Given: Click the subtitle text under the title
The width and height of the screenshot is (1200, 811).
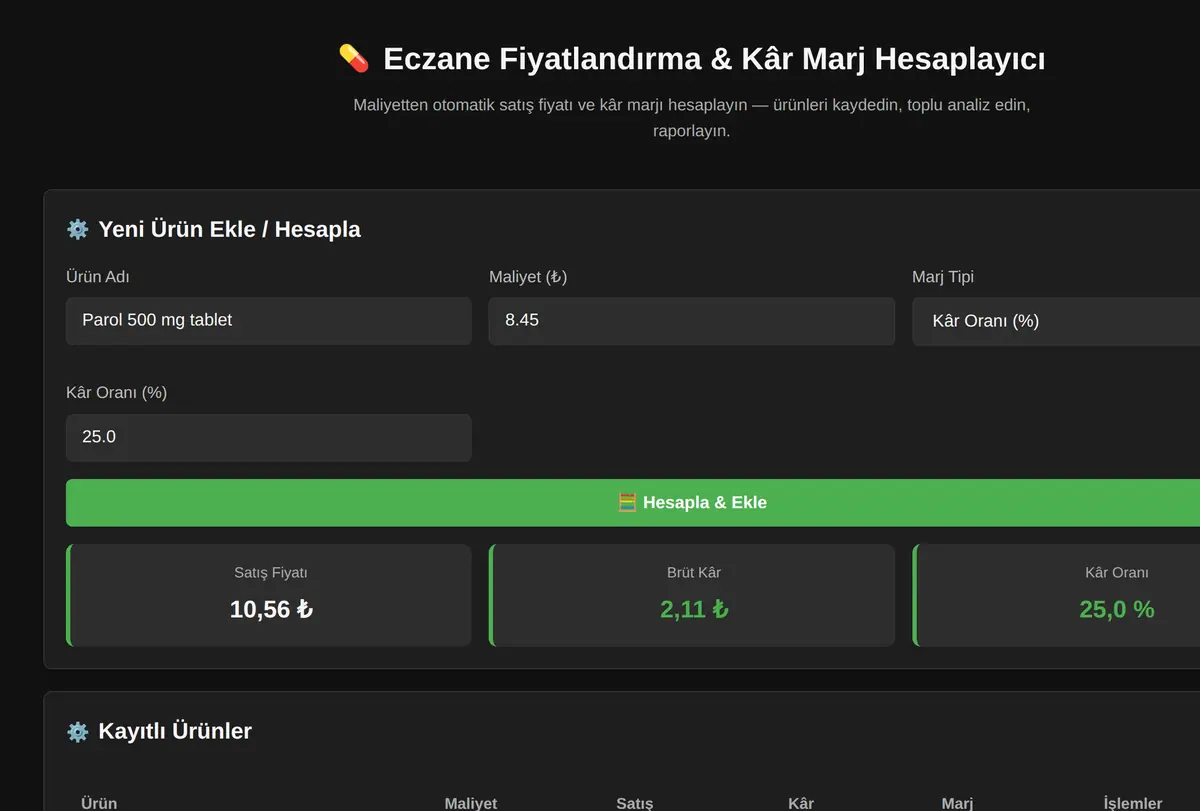Looking at the screenshot, I should point(692,117).
